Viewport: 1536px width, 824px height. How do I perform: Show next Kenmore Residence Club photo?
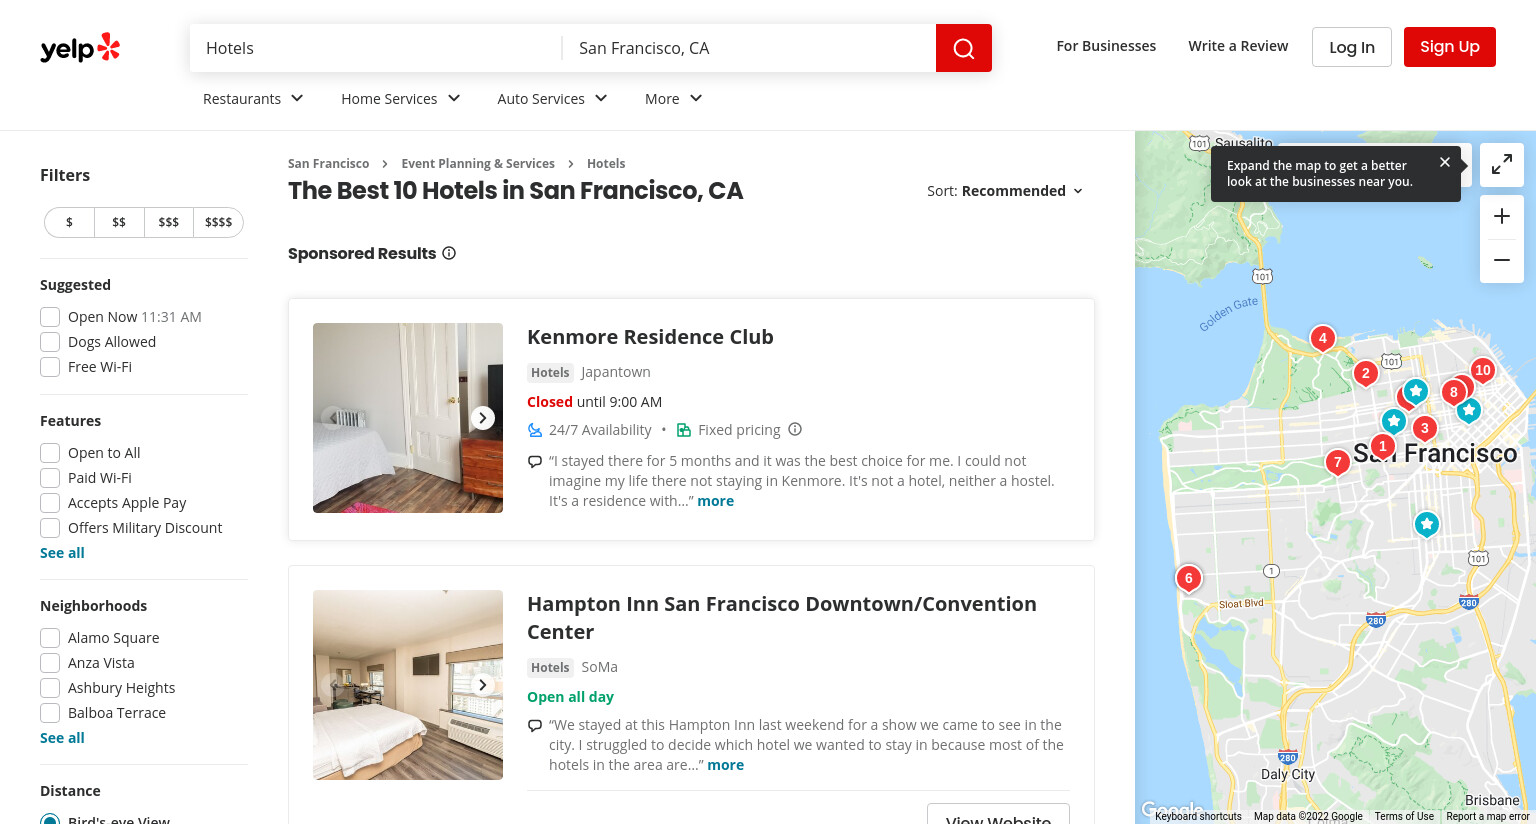483,418
